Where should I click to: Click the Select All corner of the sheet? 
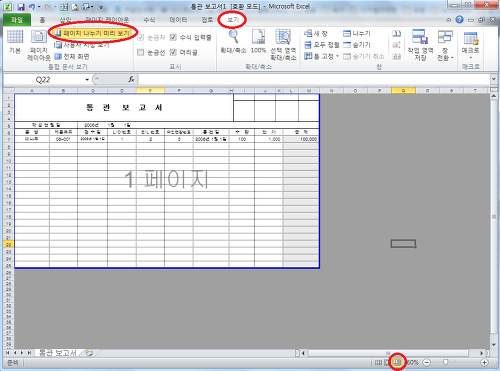tap(9, 90)
